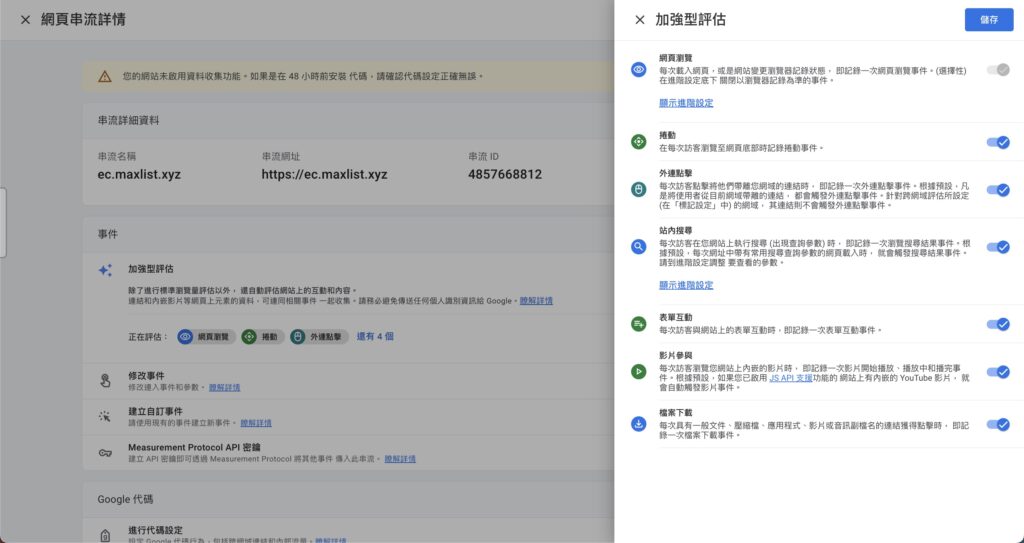The width and height of the screenshot is (1024, 543).
Task: Toggle the 表單互動 switch
Action: [998, 324]
